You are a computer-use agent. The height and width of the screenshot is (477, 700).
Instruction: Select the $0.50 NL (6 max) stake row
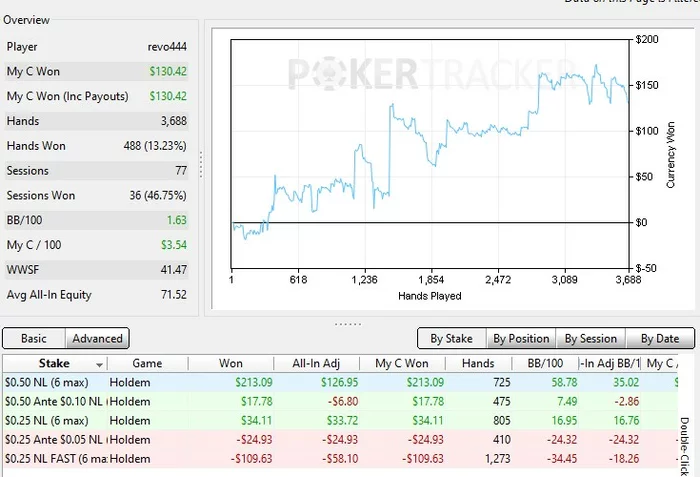[x=340, y=382]
